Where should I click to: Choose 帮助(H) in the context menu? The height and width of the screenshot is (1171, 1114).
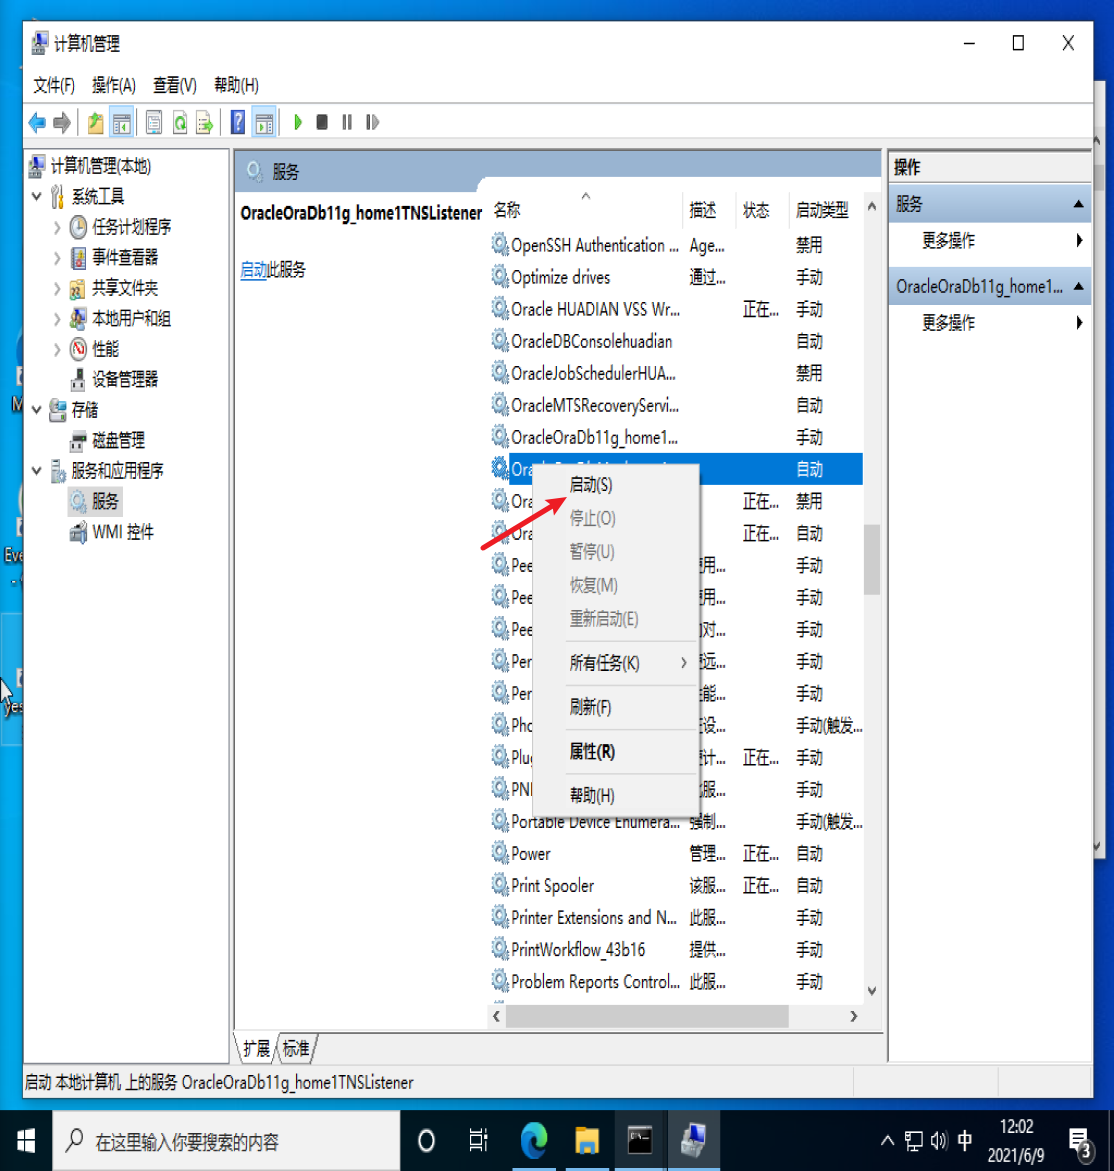tap(616, 795)
